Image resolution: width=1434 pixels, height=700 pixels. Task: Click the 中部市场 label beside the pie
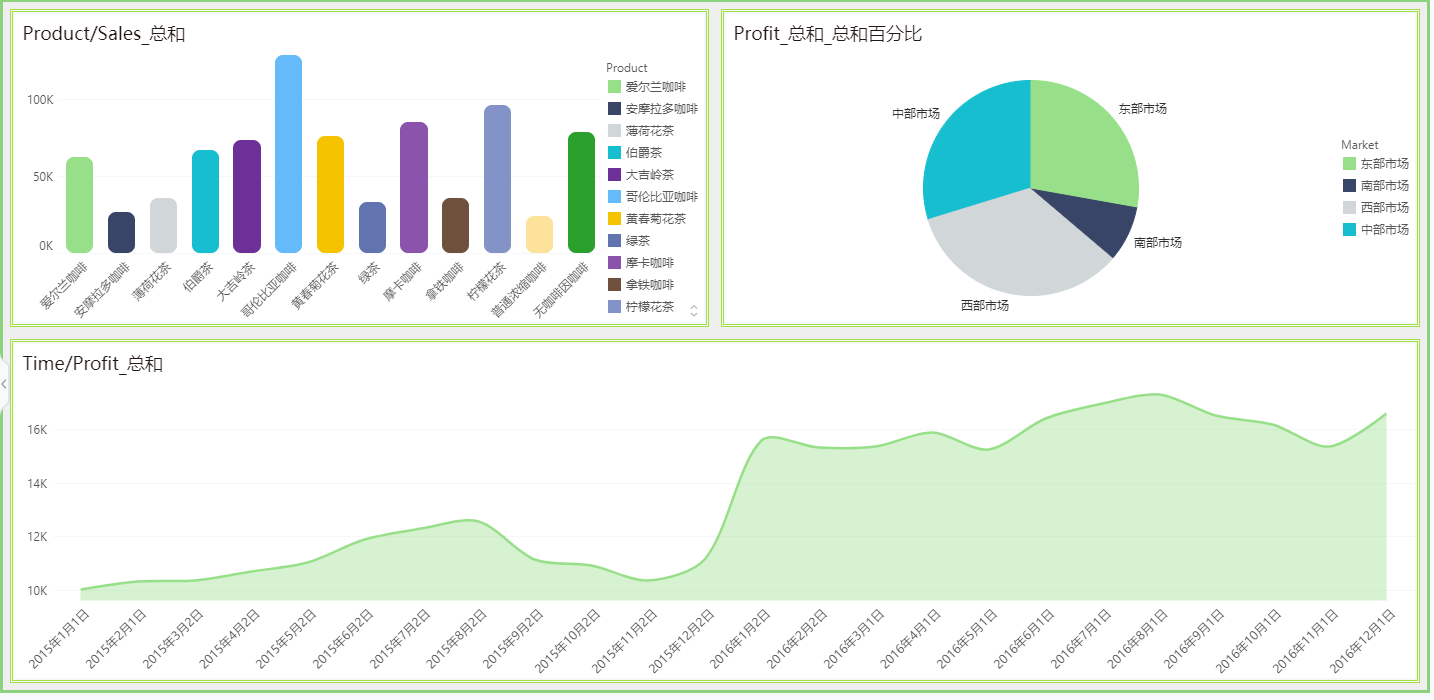tap(915, 114)
